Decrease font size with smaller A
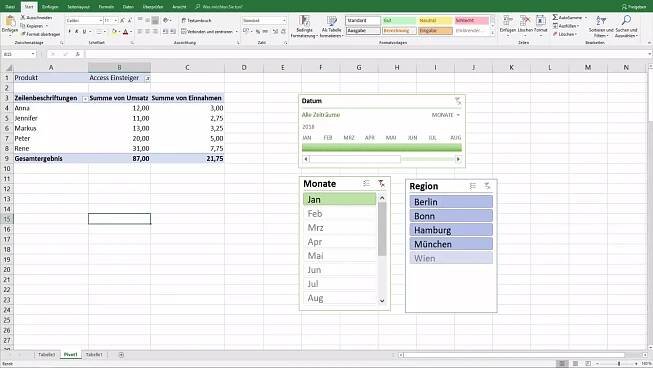 coord(130,20)
